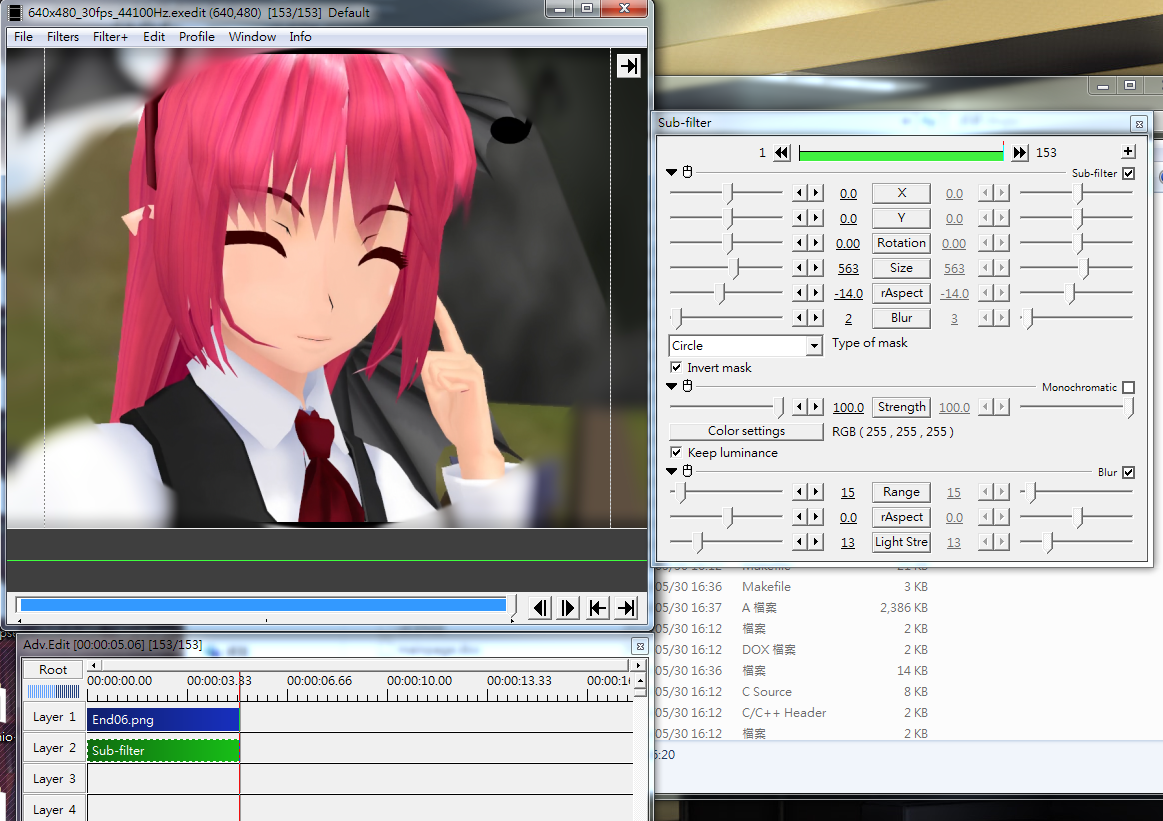This screenshot has height=821, width=1163.
Task: Click the blue seek bar below the preview
Action: click(263, 605)
